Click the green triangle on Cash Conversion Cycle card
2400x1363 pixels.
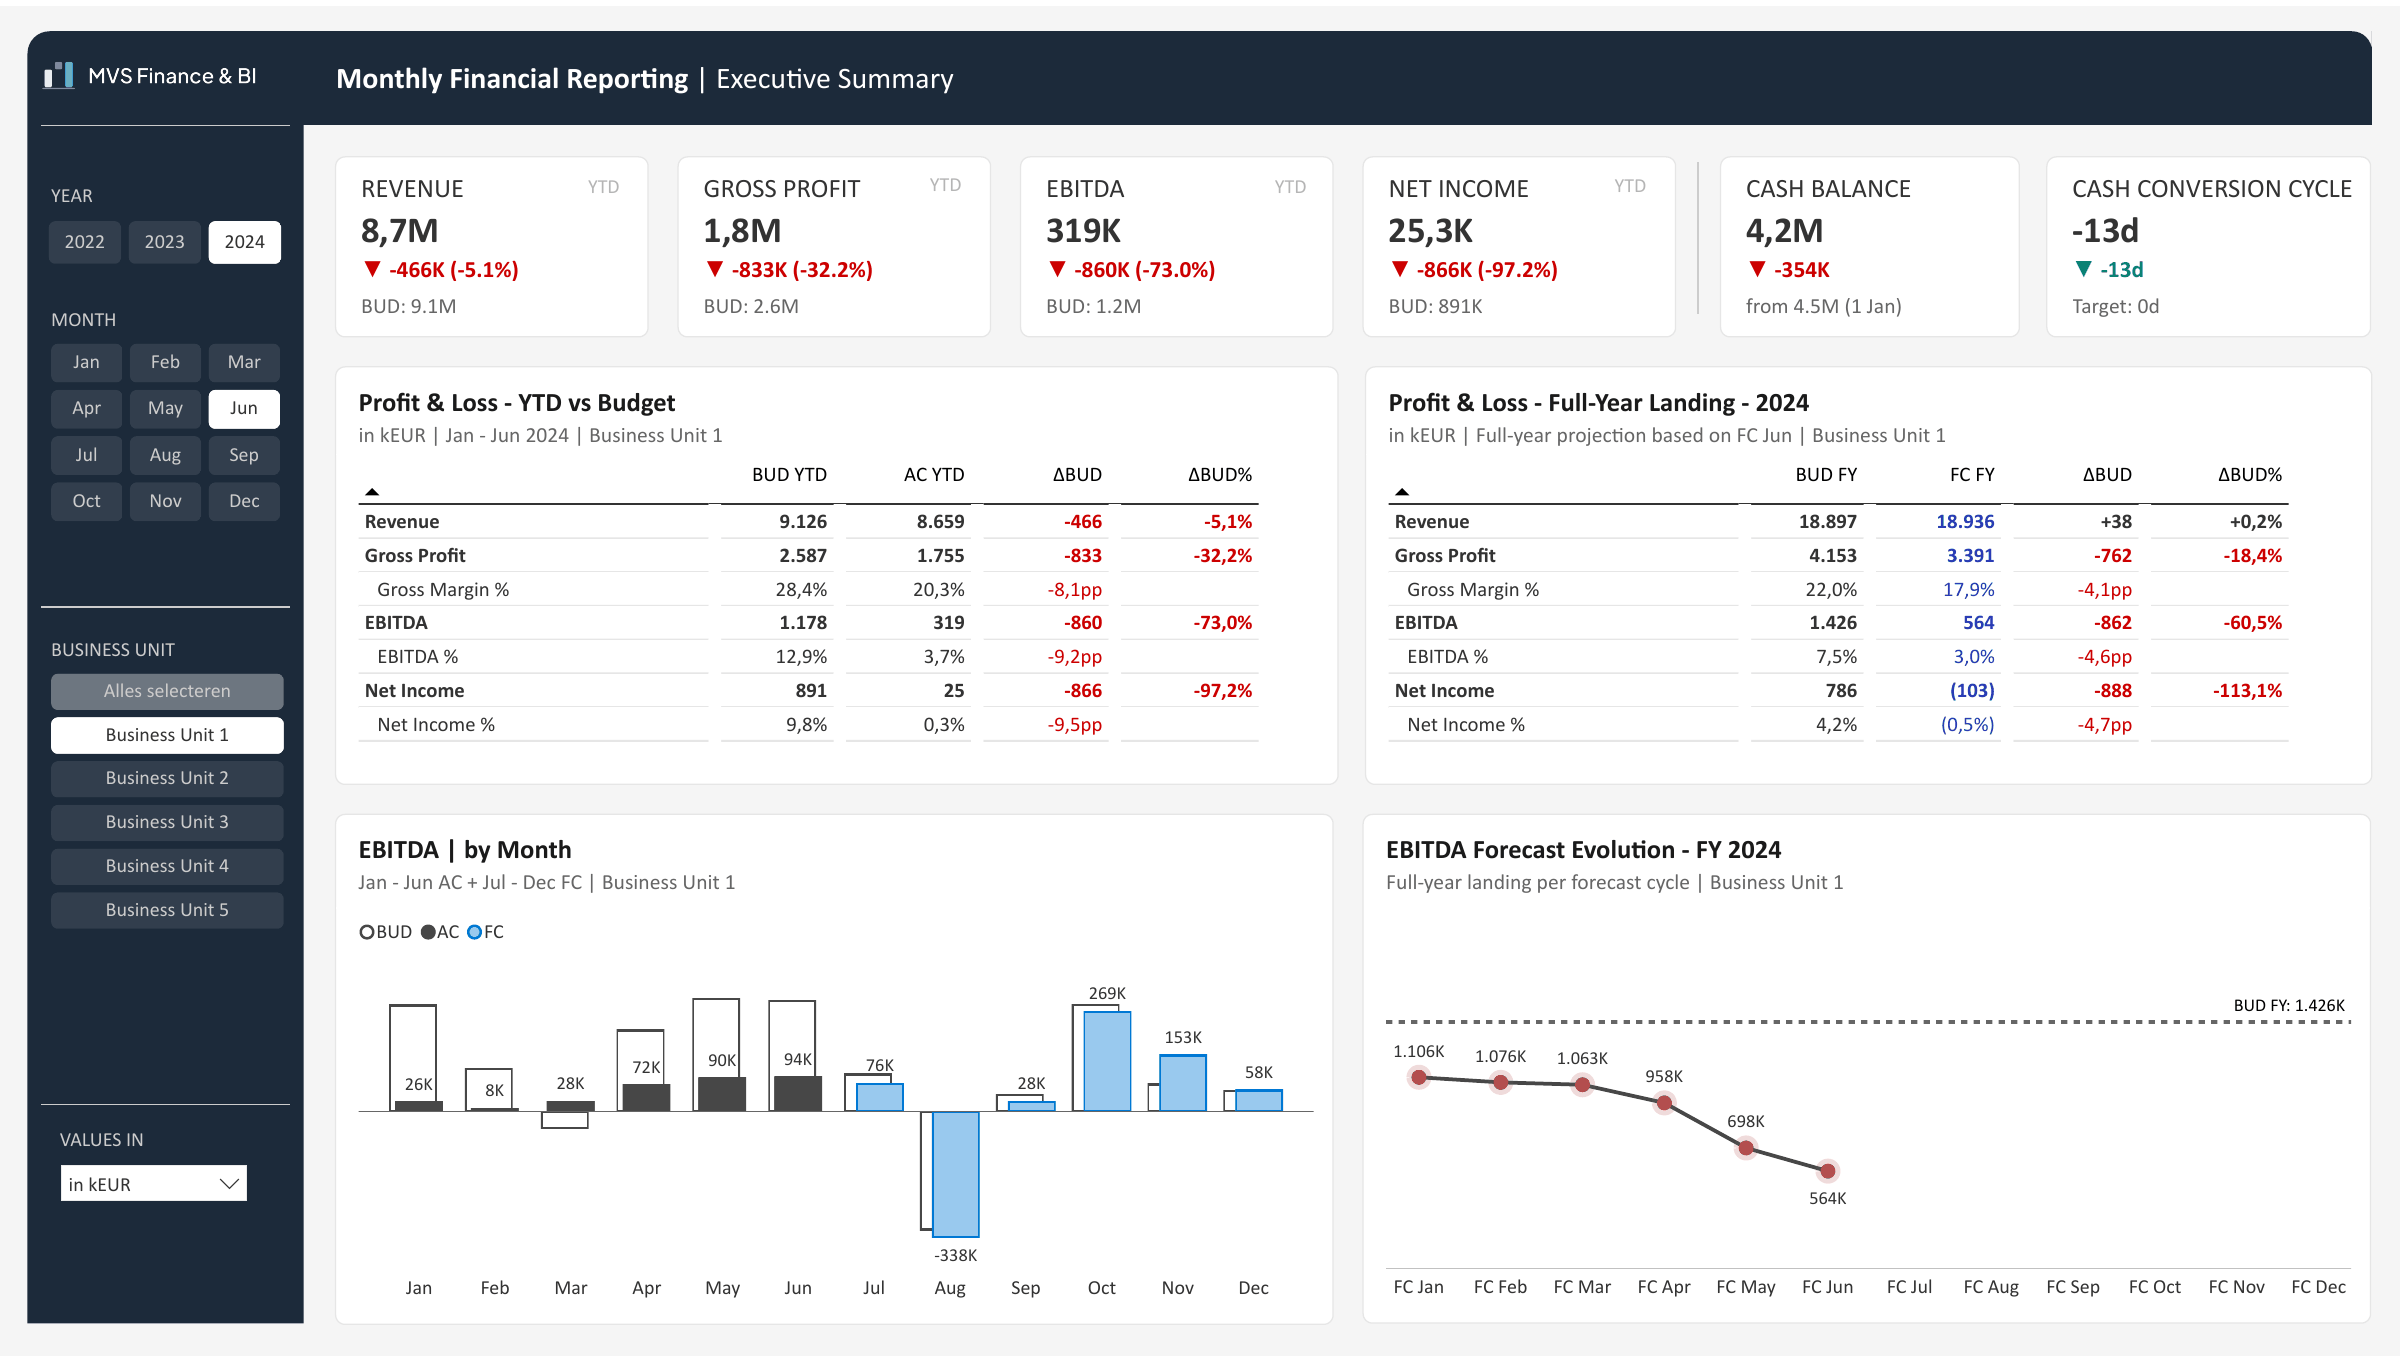coord(2084,269)
